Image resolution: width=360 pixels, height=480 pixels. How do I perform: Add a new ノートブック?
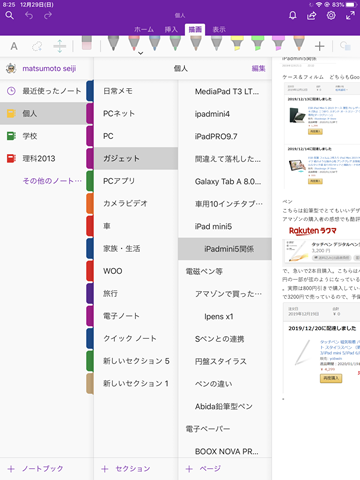point(36,468)
